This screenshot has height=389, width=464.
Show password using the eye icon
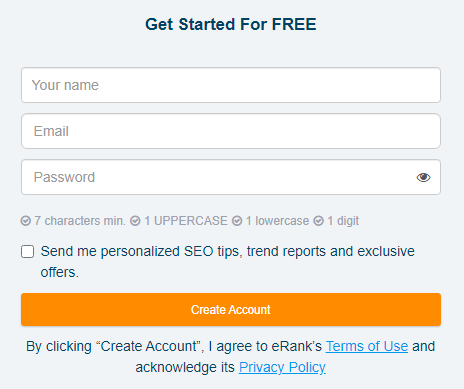coord(423,177)
